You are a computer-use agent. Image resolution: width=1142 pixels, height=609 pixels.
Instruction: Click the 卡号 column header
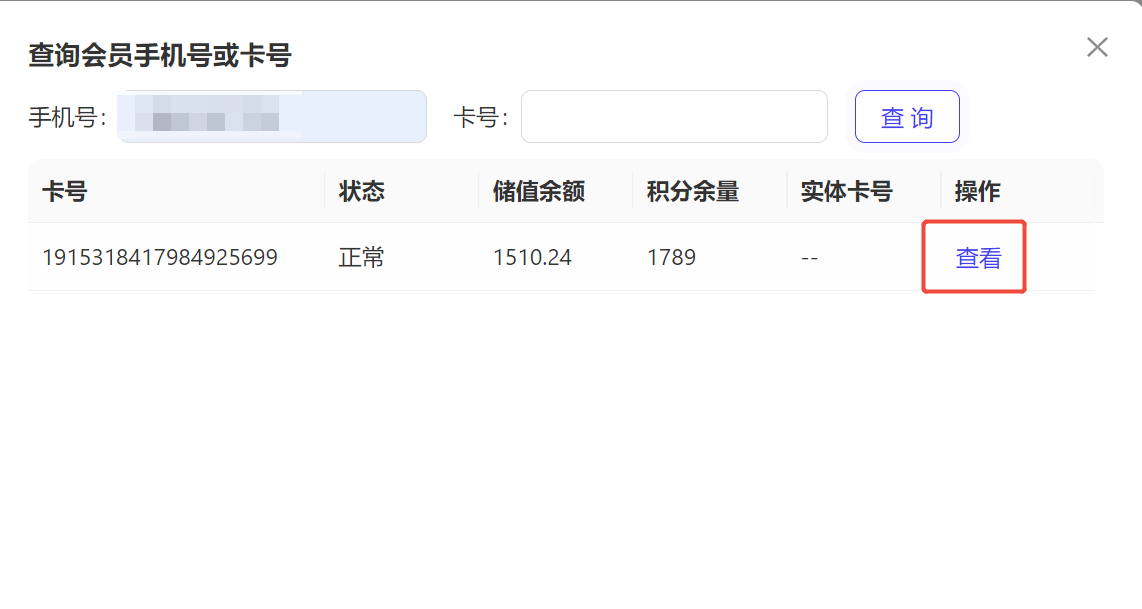pos(65,192)
